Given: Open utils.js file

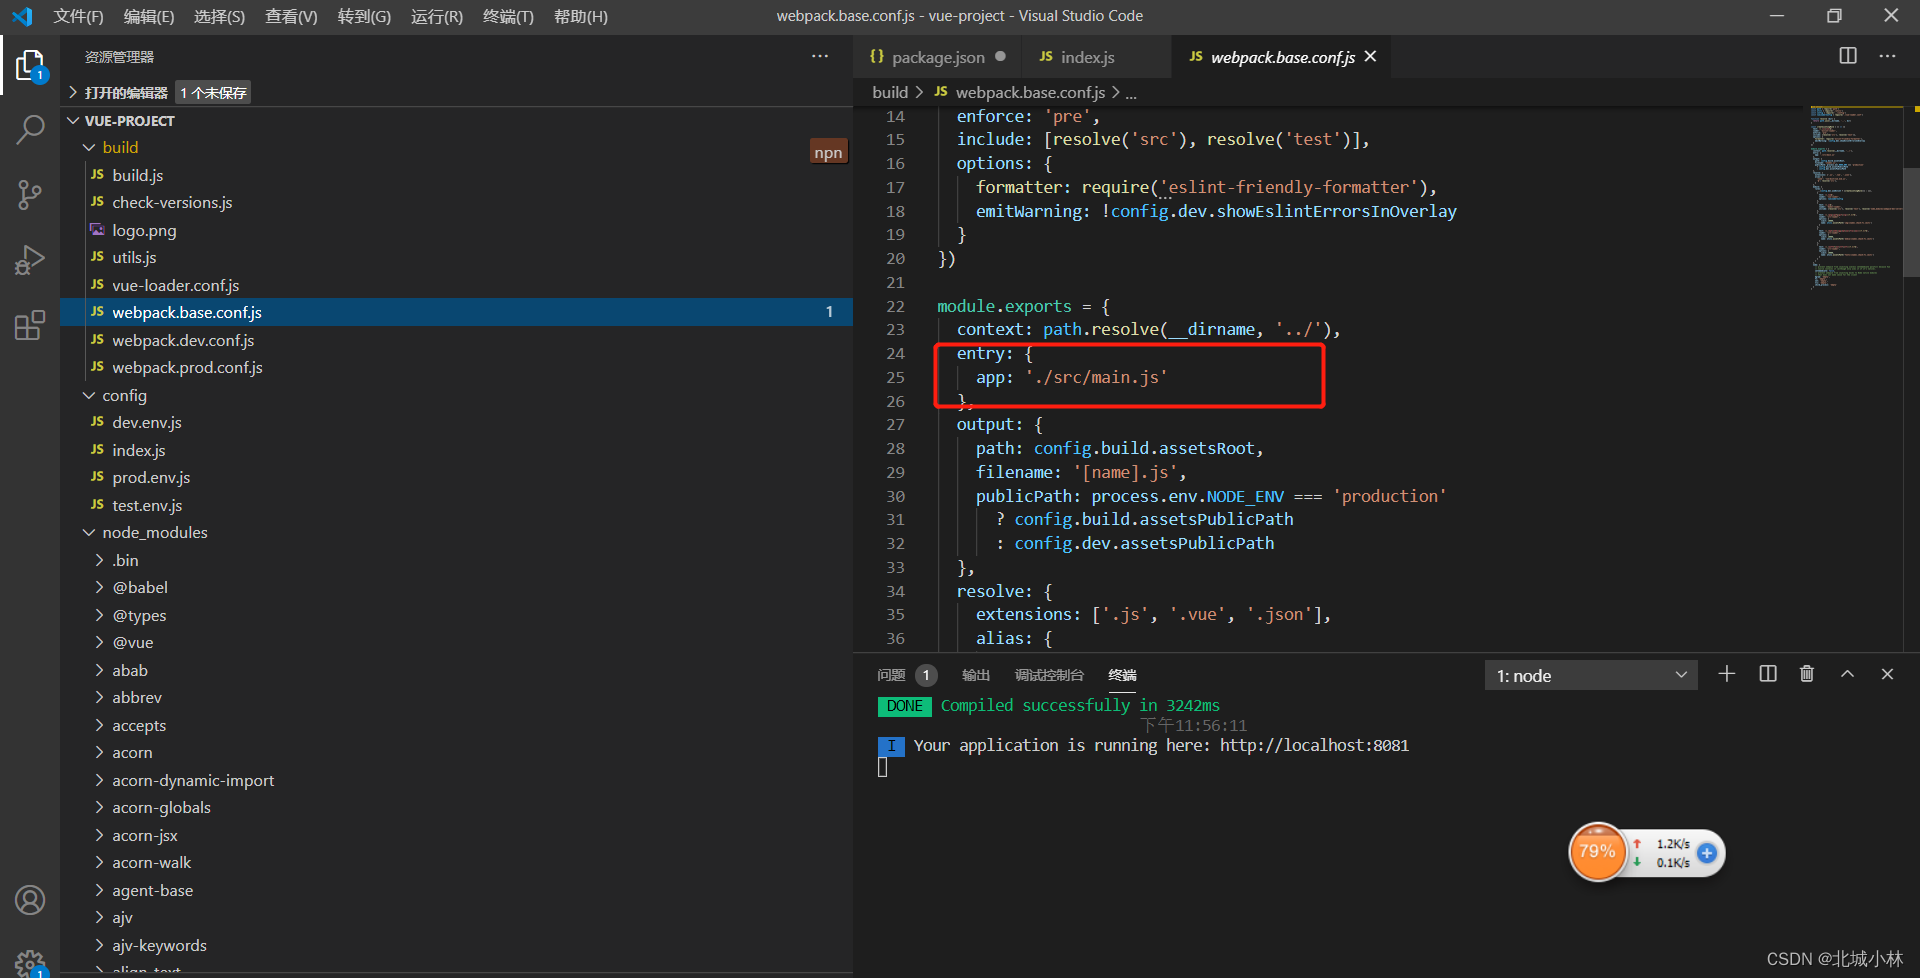Looking at the screenshot, I should pos(134,257).
